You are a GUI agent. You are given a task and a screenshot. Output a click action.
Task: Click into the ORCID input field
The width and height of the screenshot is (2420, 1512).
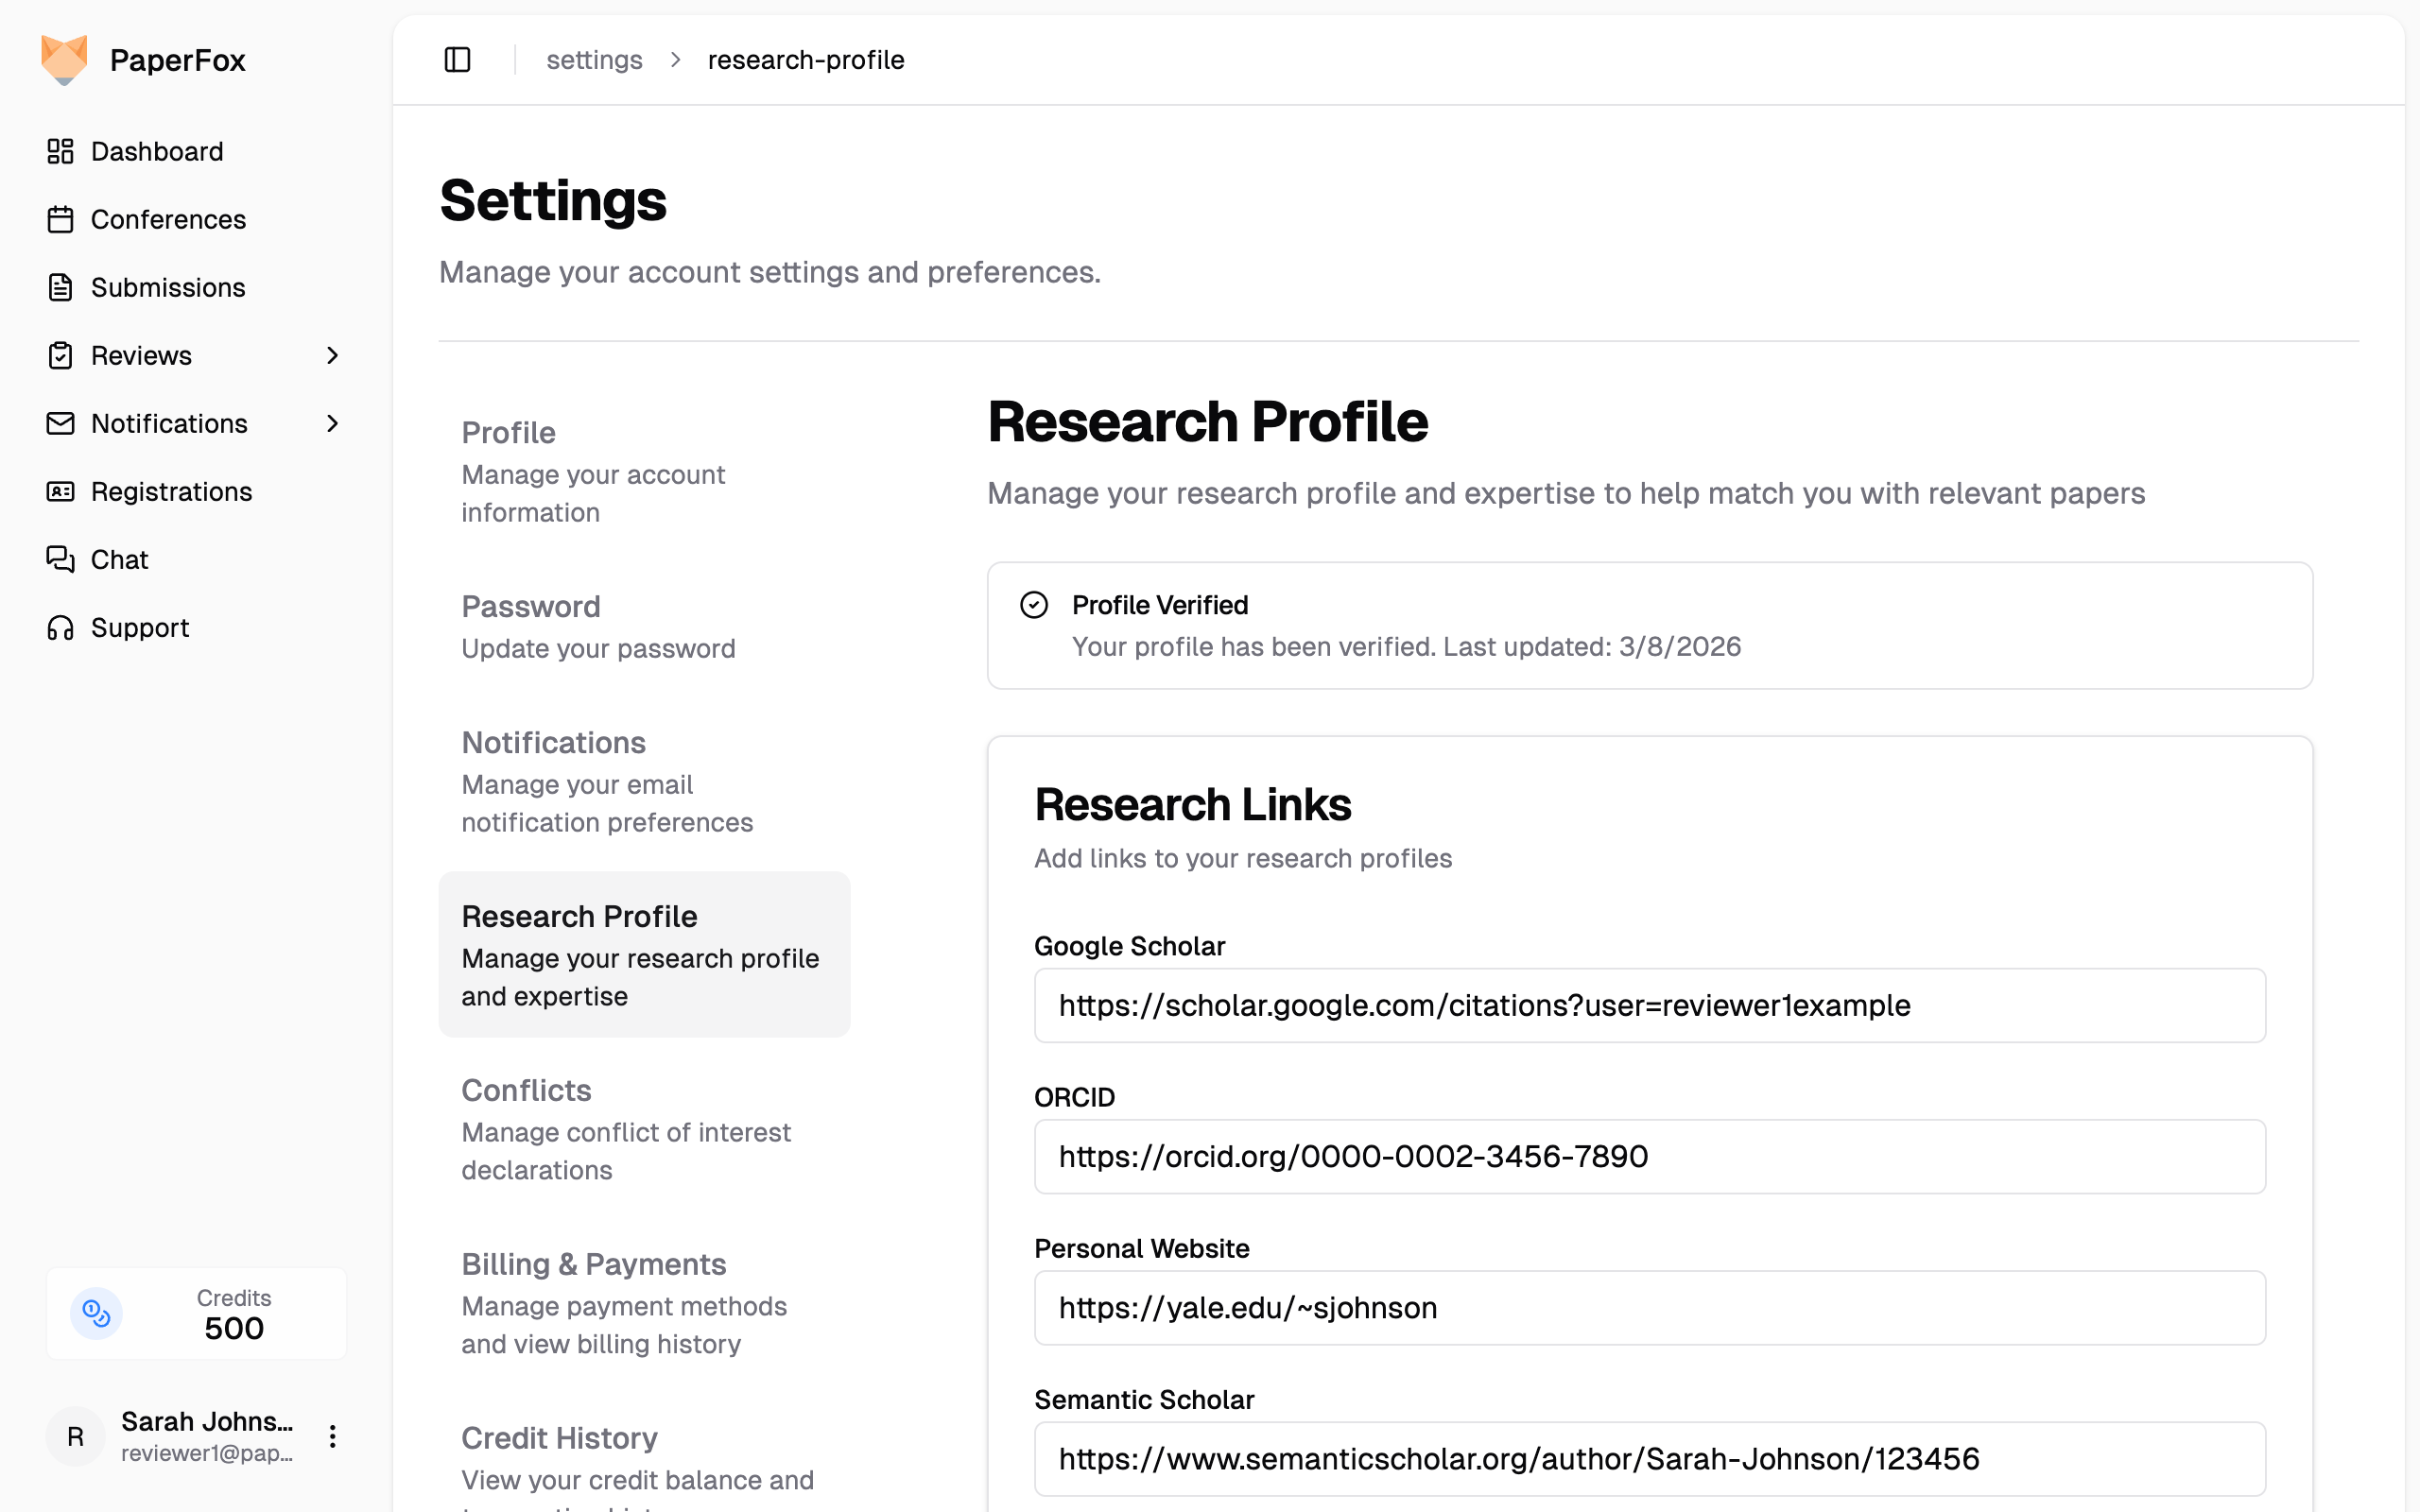pyautogui.click(x=1649, y=1156)
